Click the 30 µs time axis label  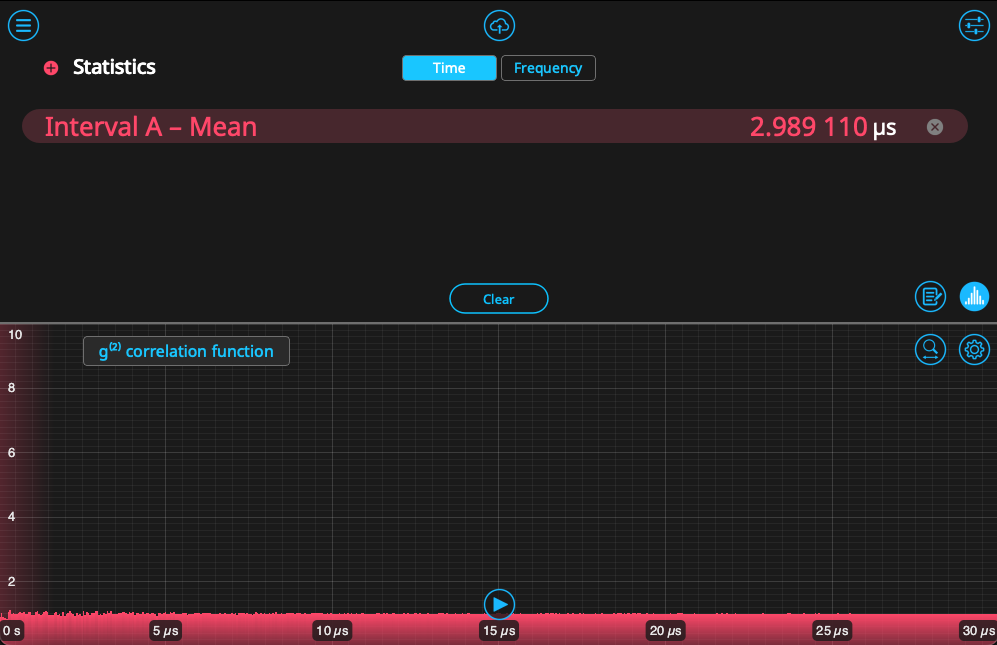977,631
